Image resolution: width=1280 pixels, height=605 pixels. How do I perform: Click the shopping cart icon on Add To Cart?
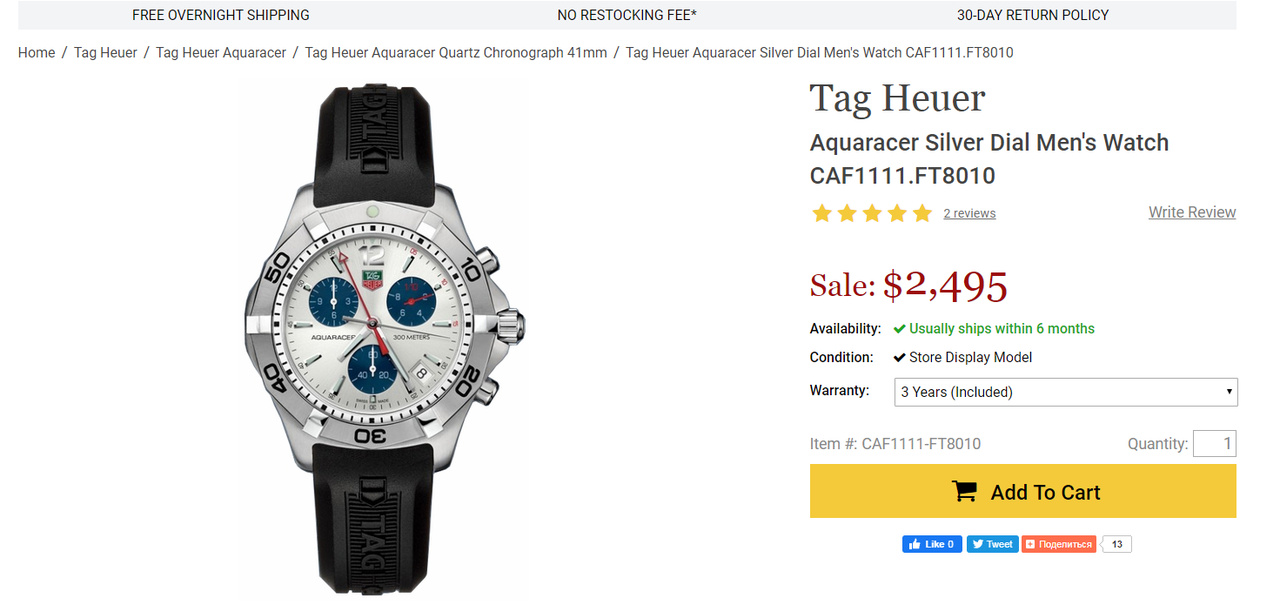click(x=964, y=492)
